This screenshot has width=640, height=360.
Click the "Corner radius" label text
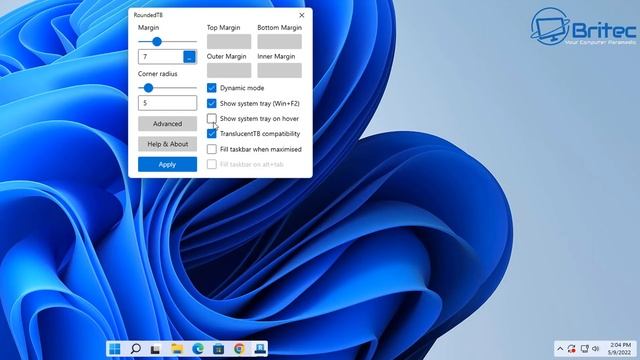coord(158,74)
